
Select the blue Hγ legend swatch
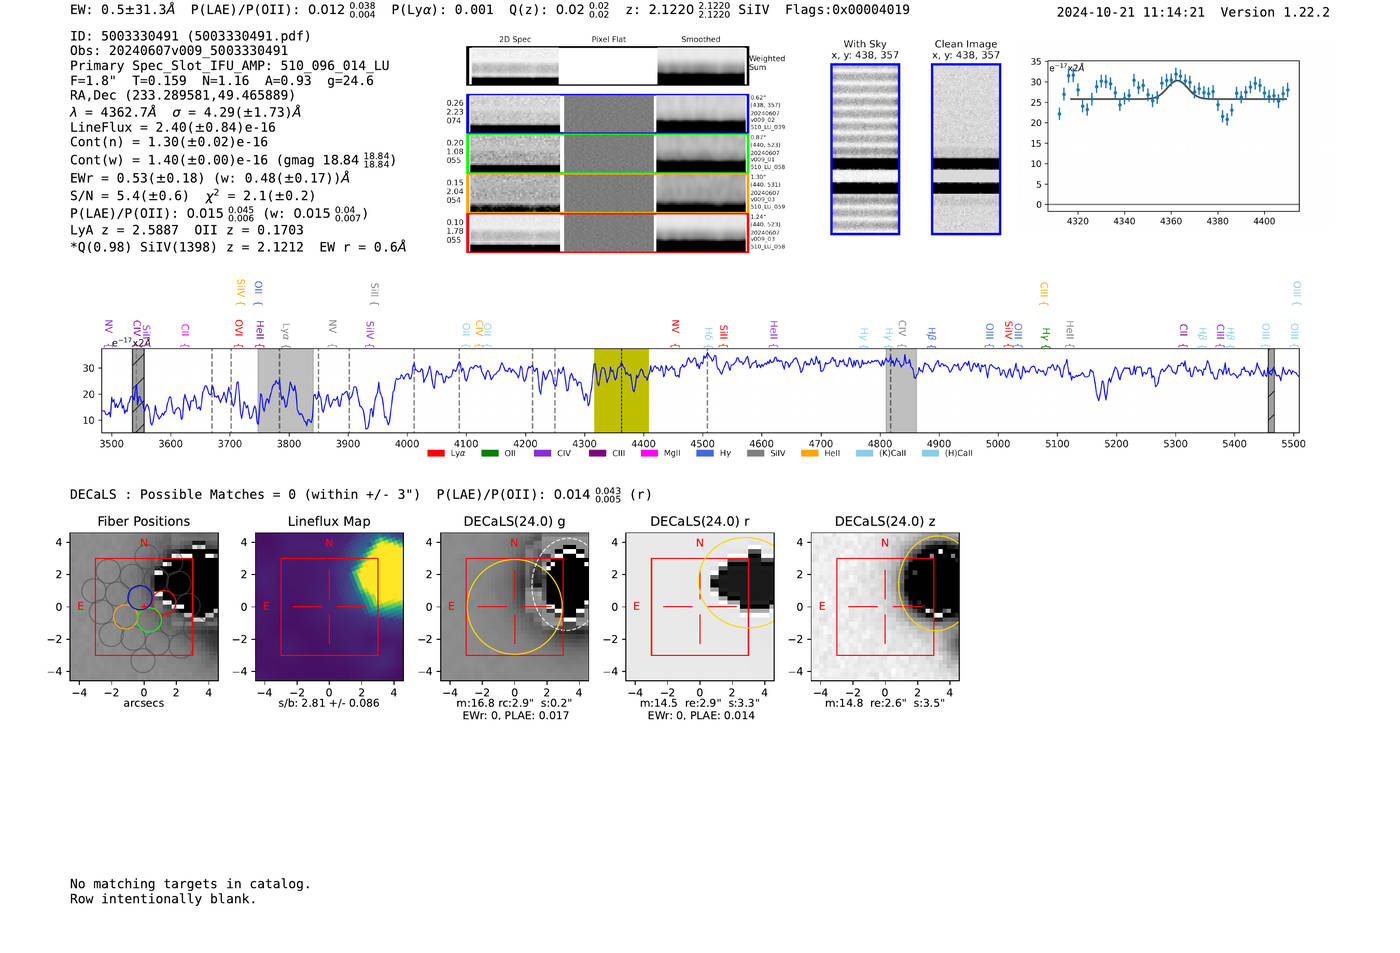(x=705, y=453)
